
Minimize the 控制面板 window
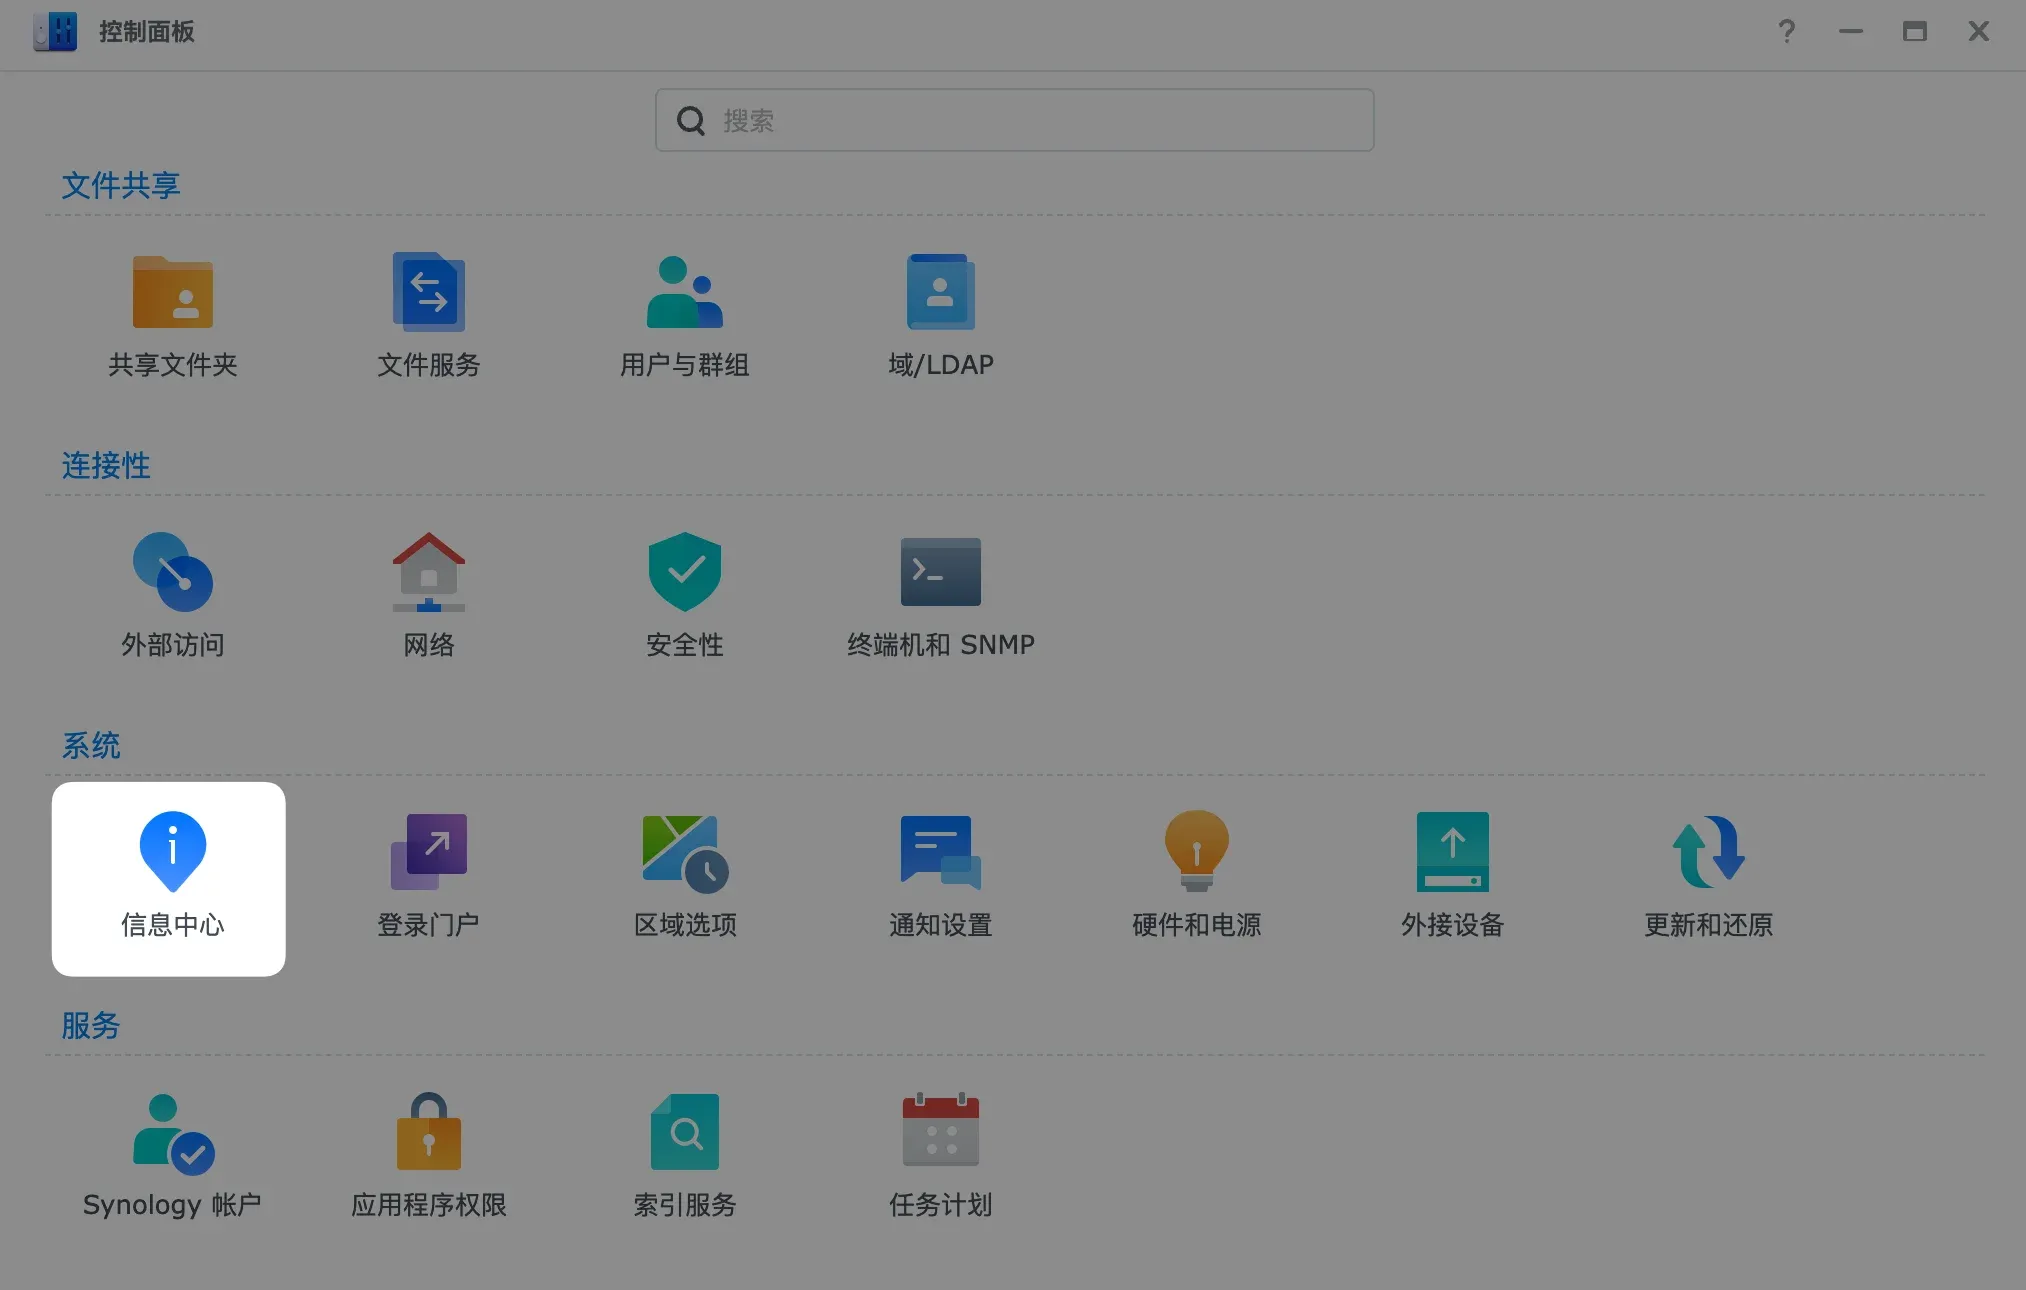tap(1851, 32)
